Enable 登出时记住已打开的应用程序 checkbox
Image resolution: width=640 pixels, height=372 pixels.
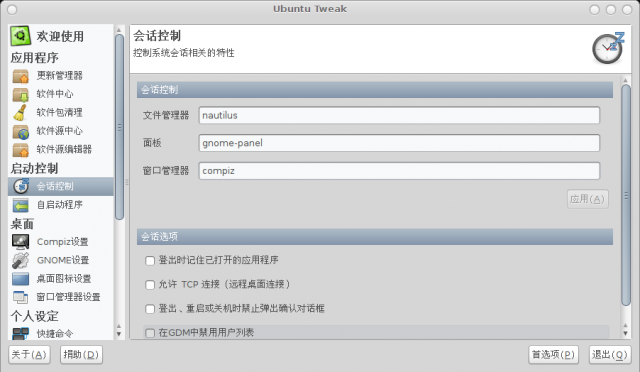coord(150,261)
